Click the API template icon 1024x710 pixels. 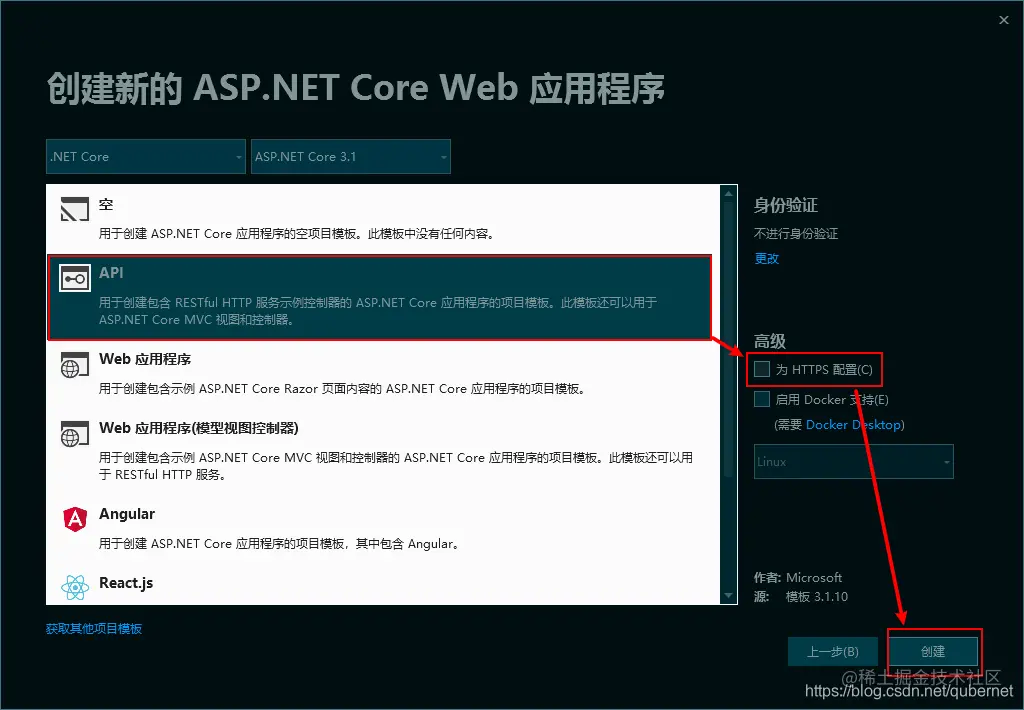tap(74, 278)
